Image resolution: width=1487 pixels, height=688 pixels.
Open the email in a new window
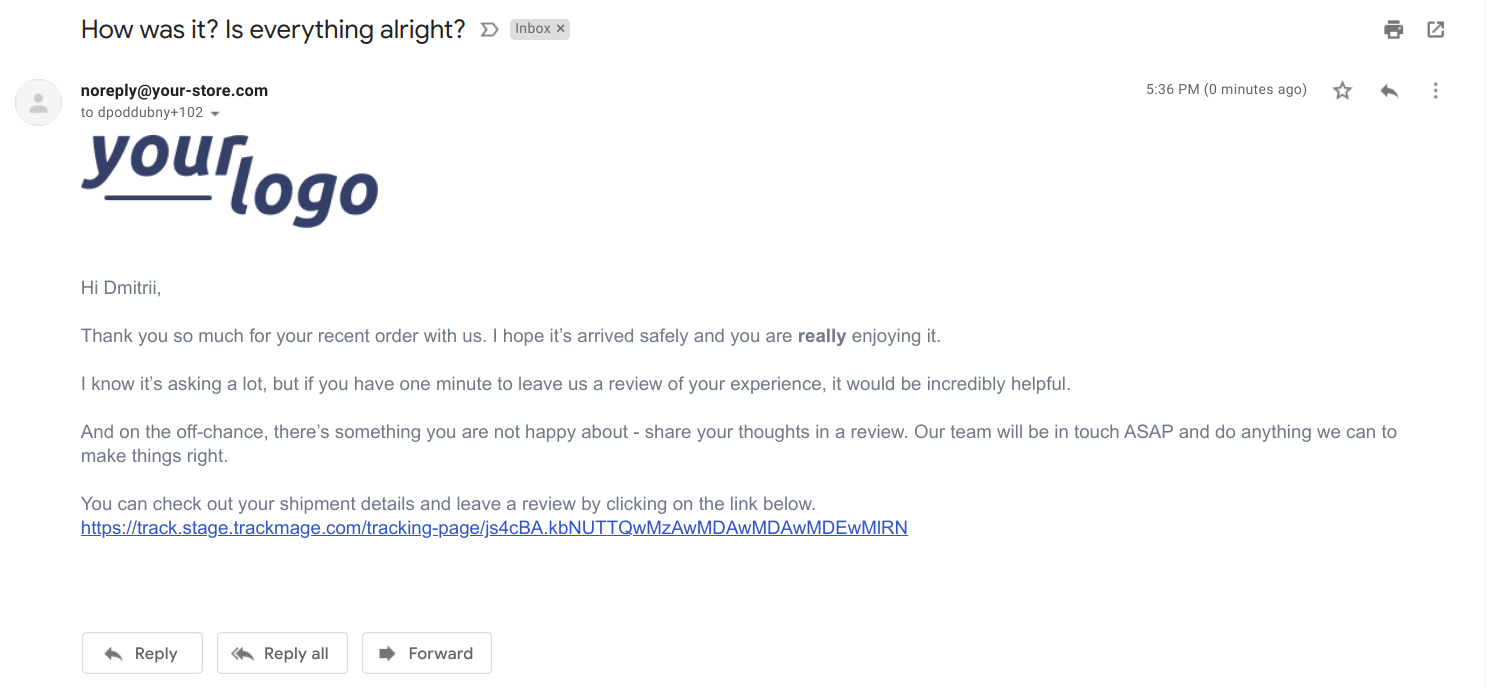click(x=1435, y=30)
